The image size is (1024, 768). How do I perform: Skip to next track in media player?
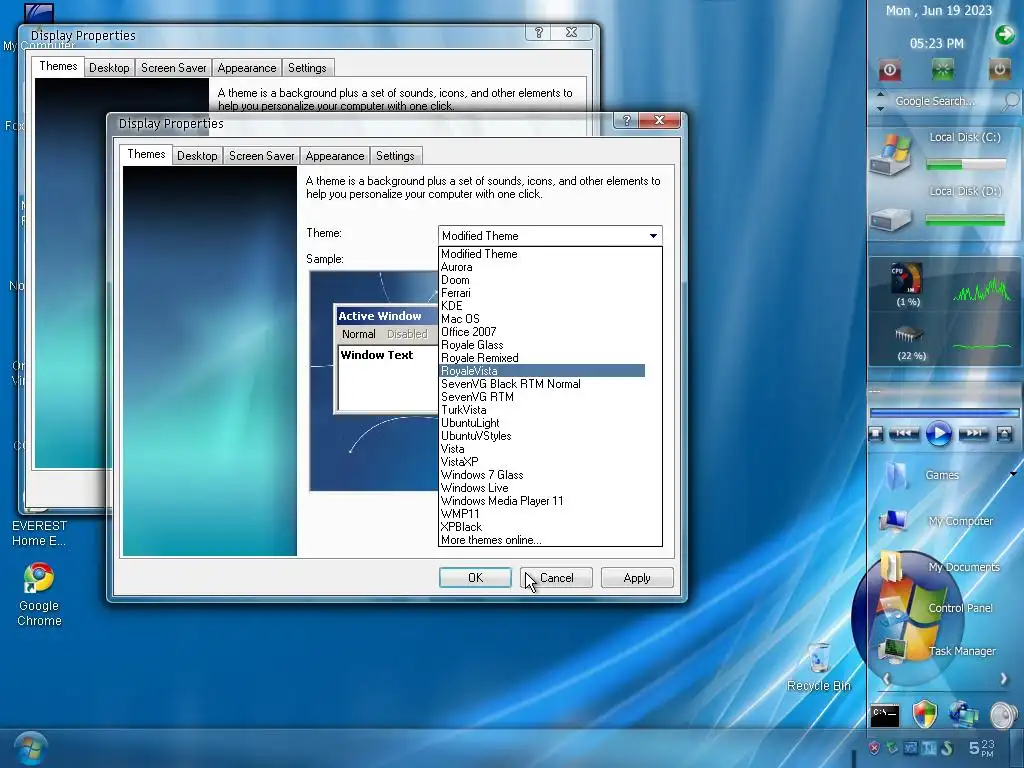tap(974, 434)
